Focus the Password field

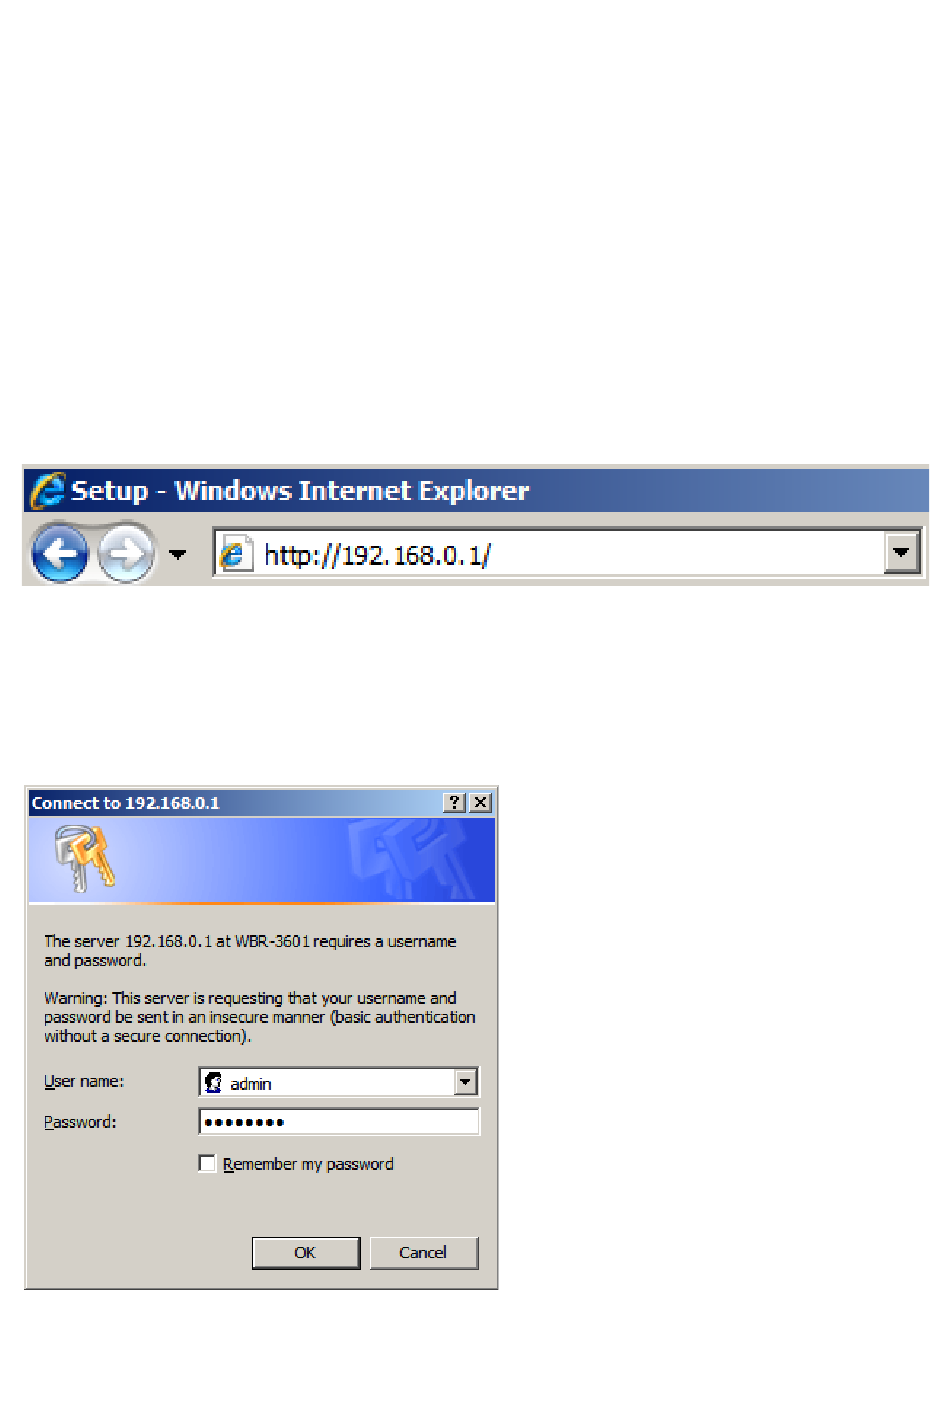click(339, 1122)
